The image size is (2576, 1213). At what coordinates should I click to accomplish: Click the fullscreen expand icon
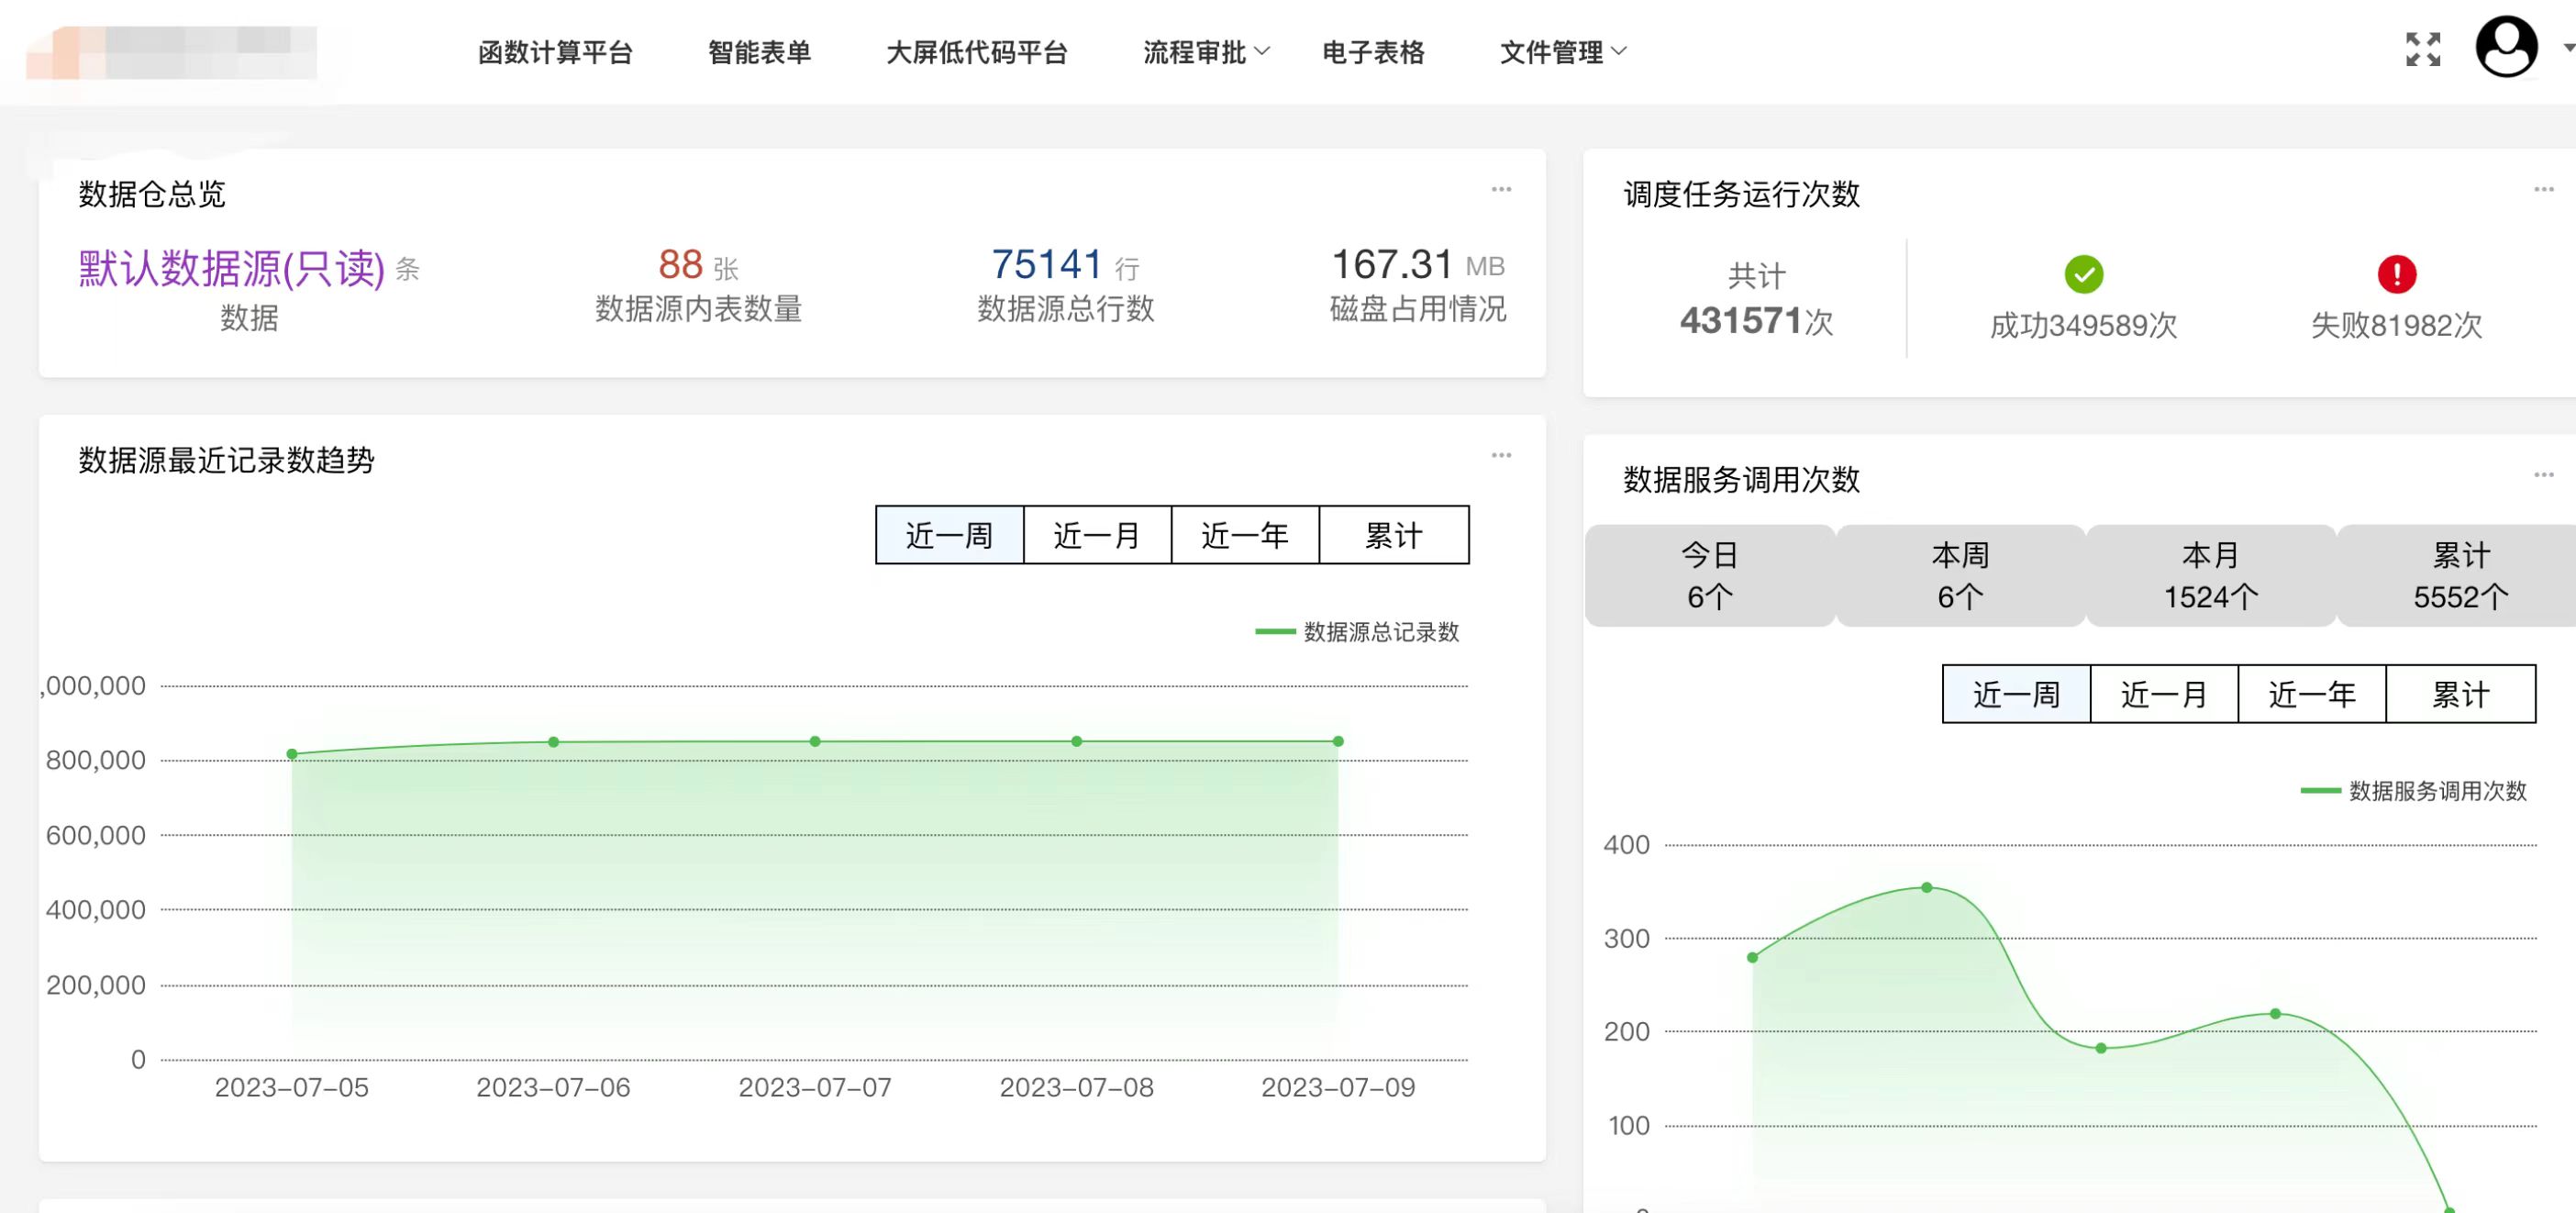2423,49
